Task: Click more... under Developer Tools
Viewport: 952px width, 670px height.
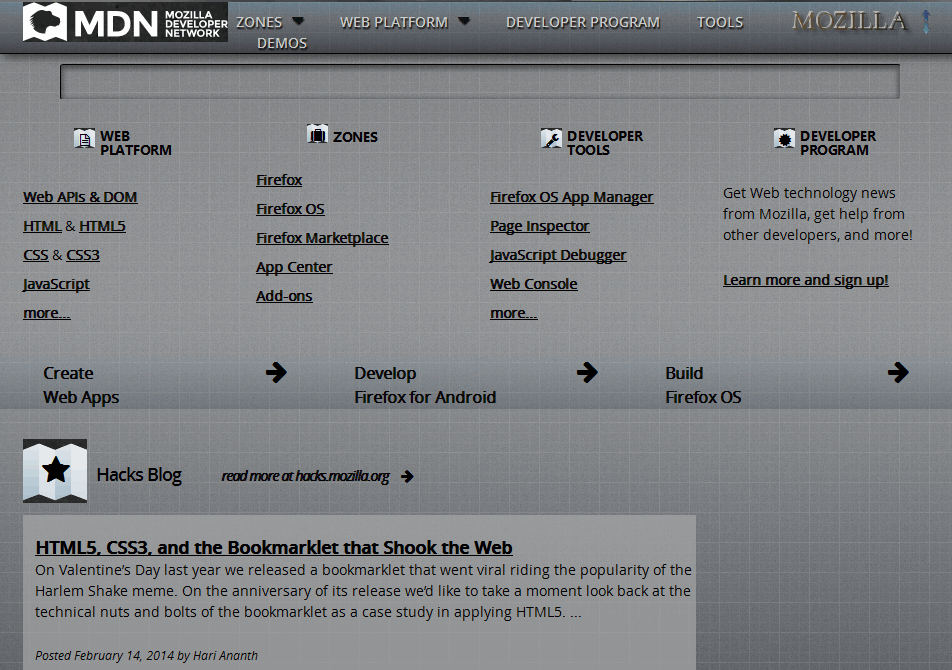Action: click(514, 313)
